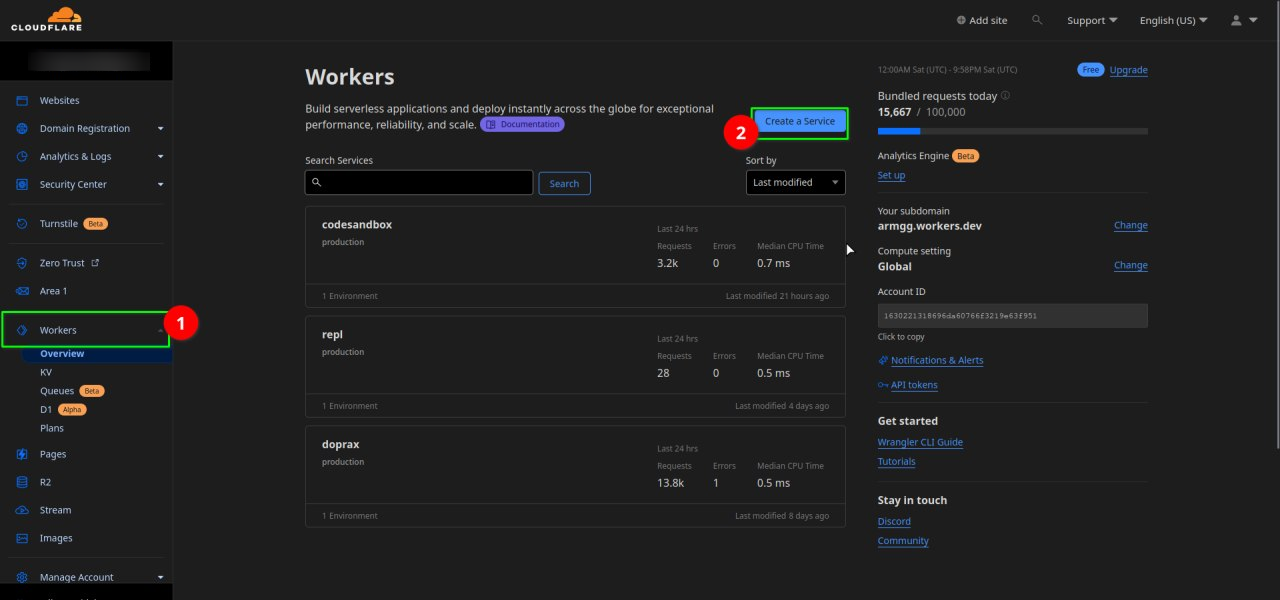The image size is (1280, 600).
Task: Click the bundled requests usage bar
Action: coord(1012,131)
